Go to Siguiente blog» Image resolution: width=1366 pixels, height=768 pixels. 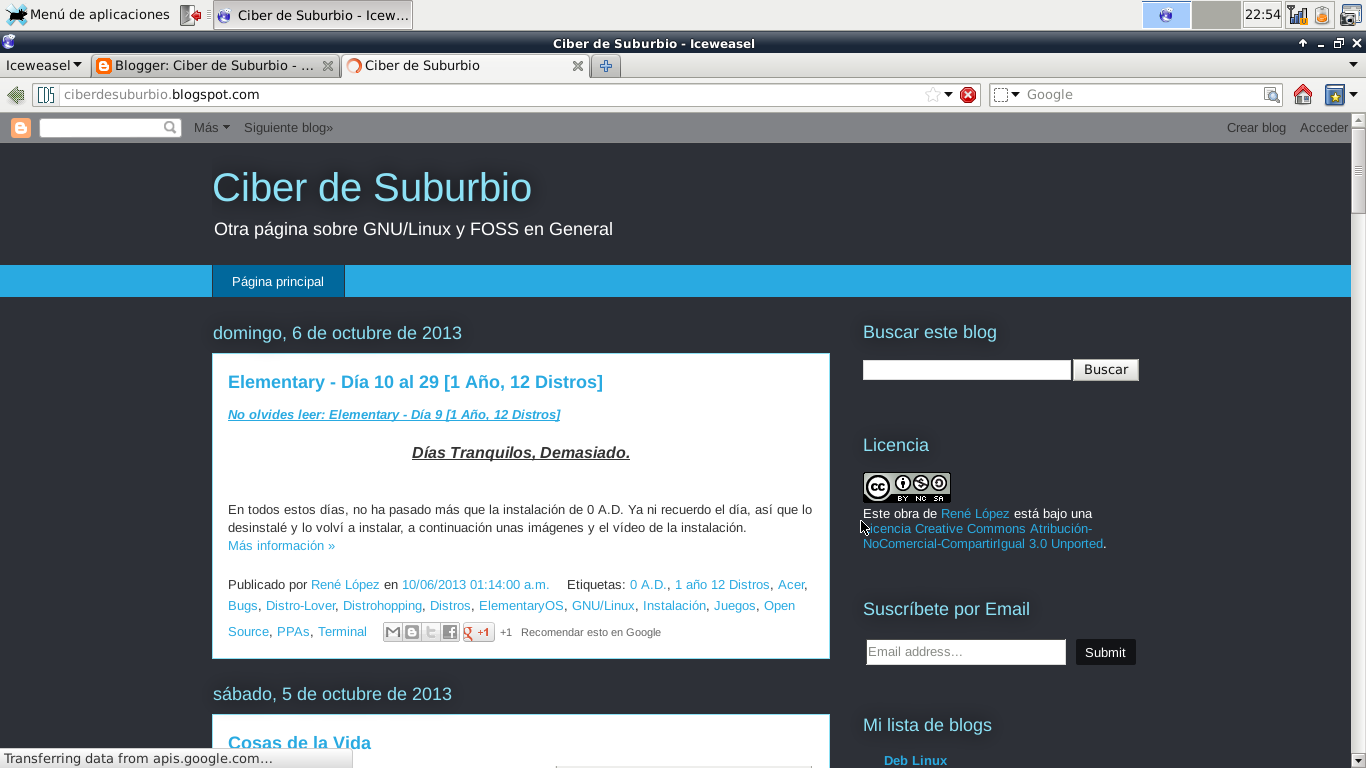[288, 128]
